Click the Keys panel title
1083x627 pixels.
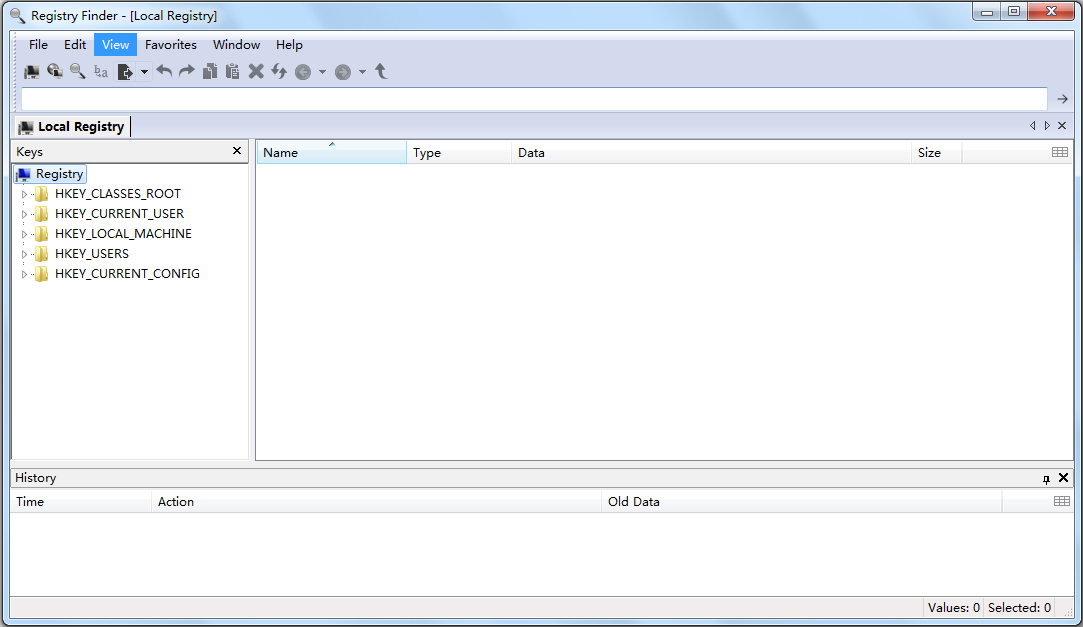pos(29,151)
